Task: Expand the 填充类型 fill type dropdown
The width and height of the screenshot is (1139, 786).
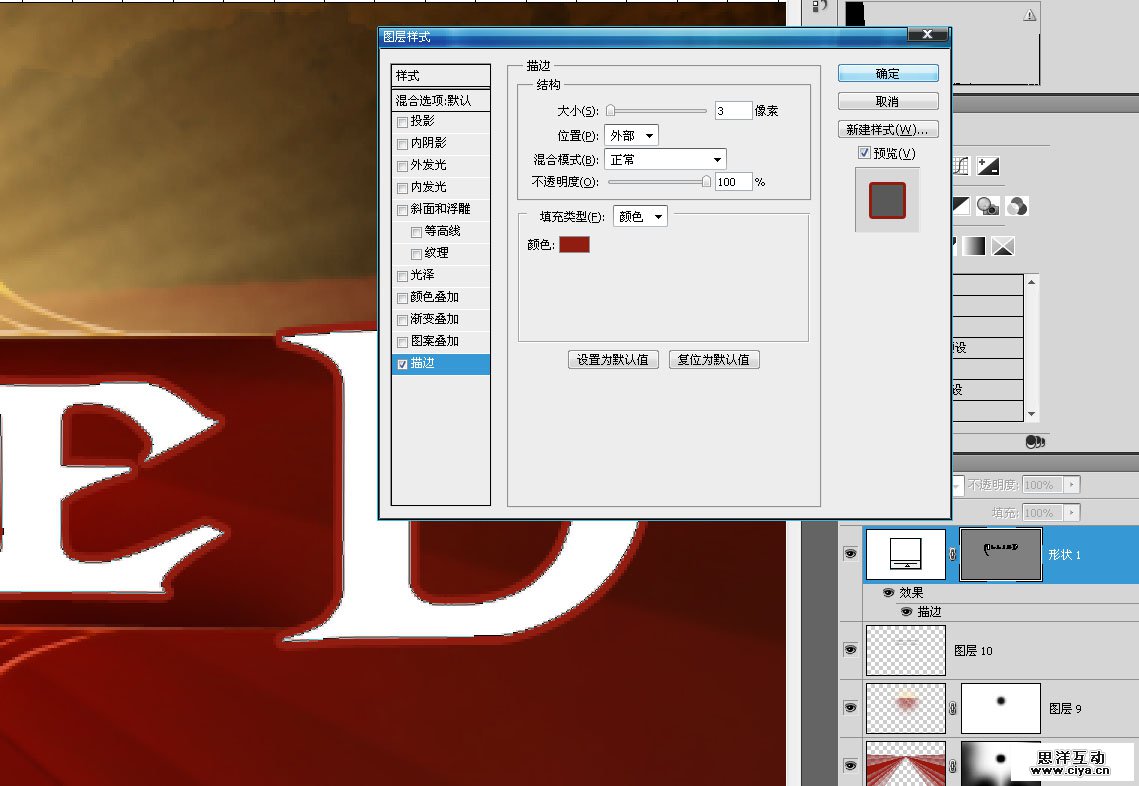Action: 640,216
